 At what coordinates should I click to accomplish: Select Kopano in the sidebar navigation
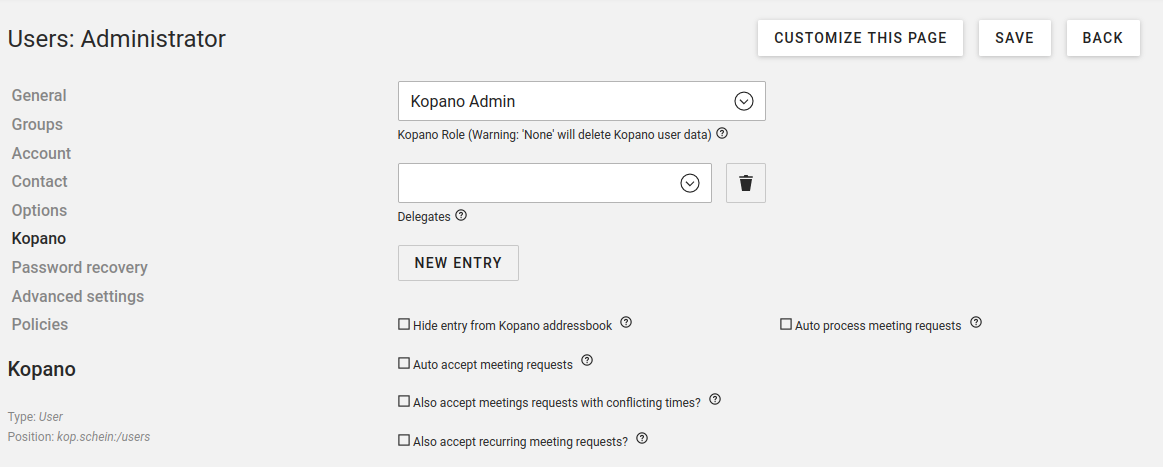click(39, 239)
